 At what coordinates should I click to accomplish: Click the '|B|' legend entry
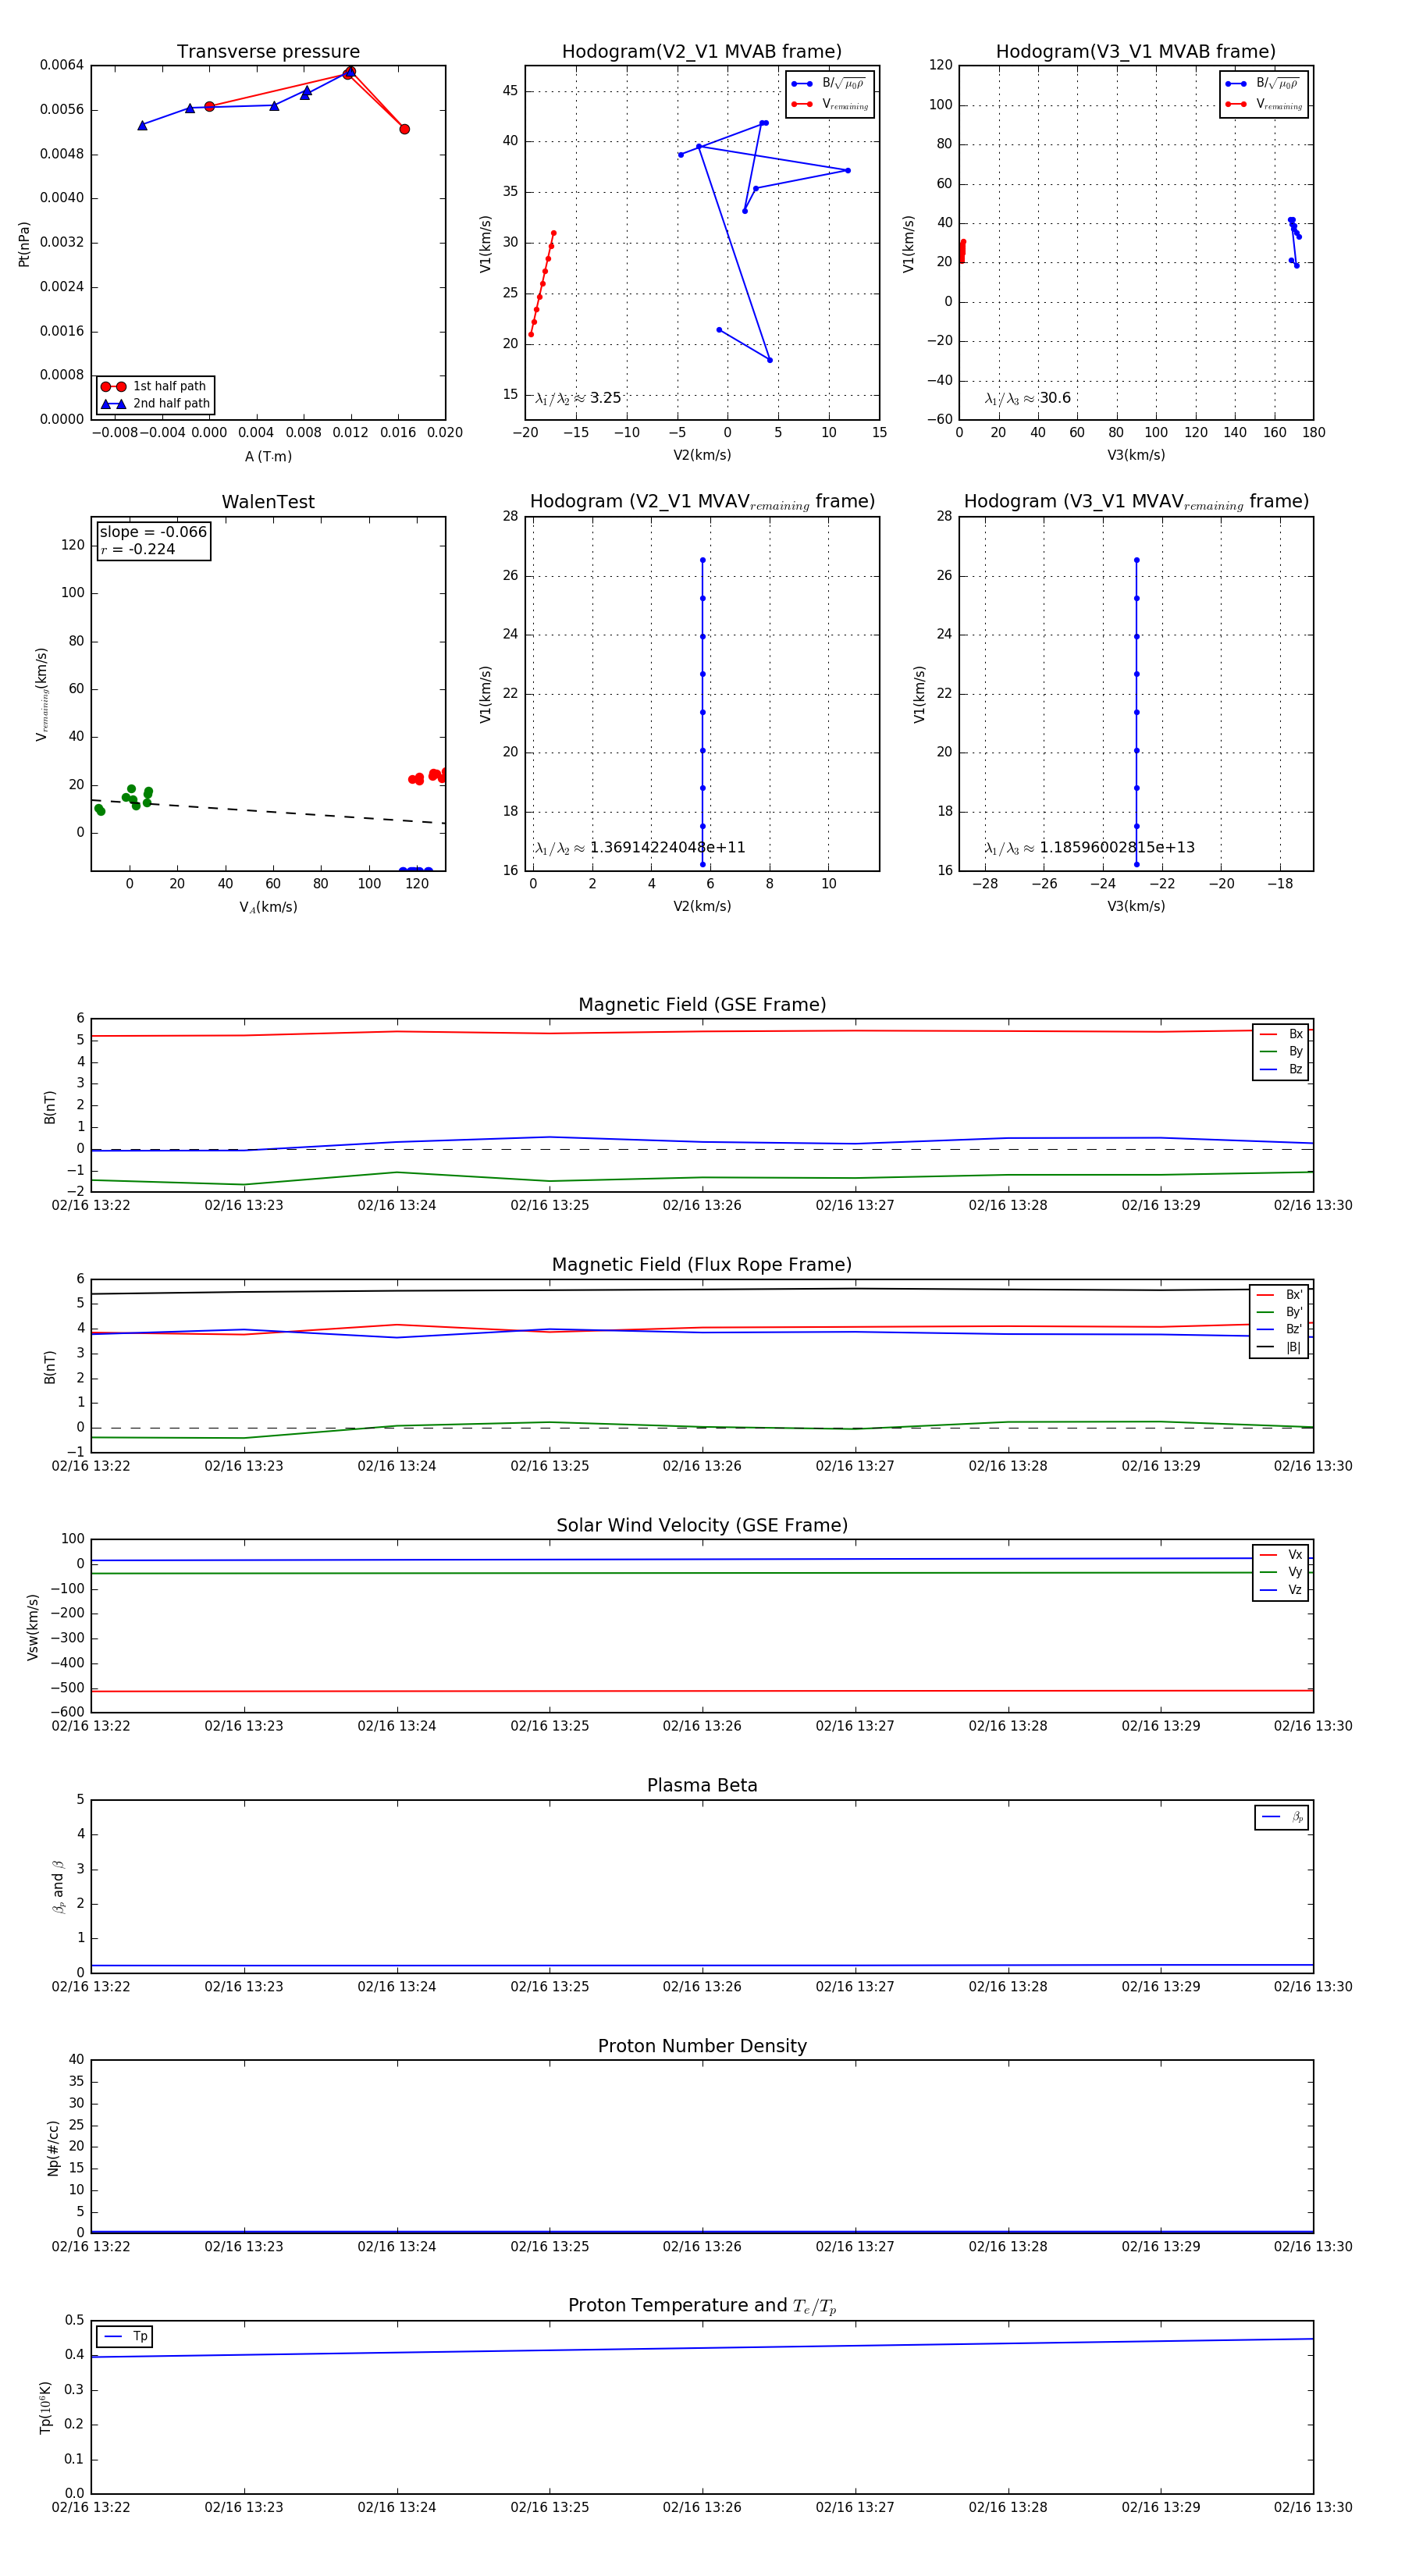click(1279, 1347)
